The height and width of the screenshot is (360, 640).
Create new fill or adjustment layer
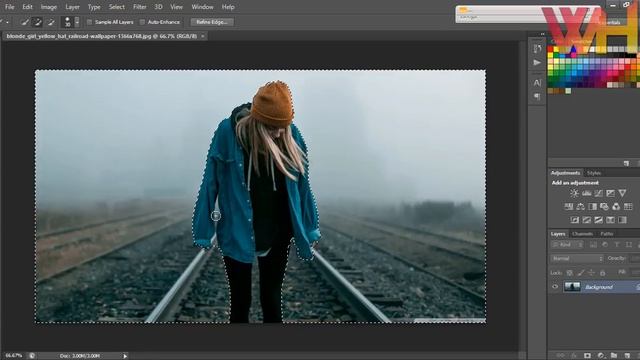601,356
